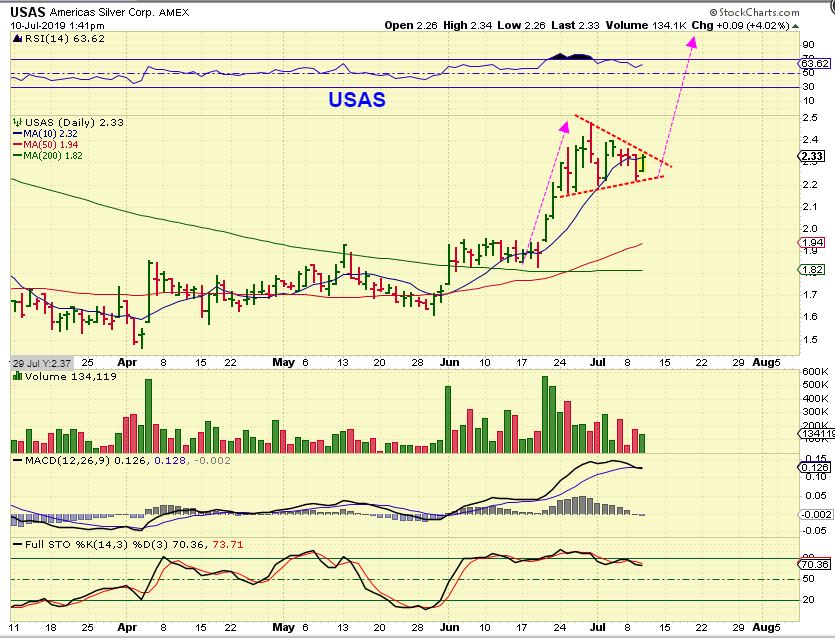Click the red MA(50) legend line swatch
Screen dimensions: 835x638
(18, 145)
